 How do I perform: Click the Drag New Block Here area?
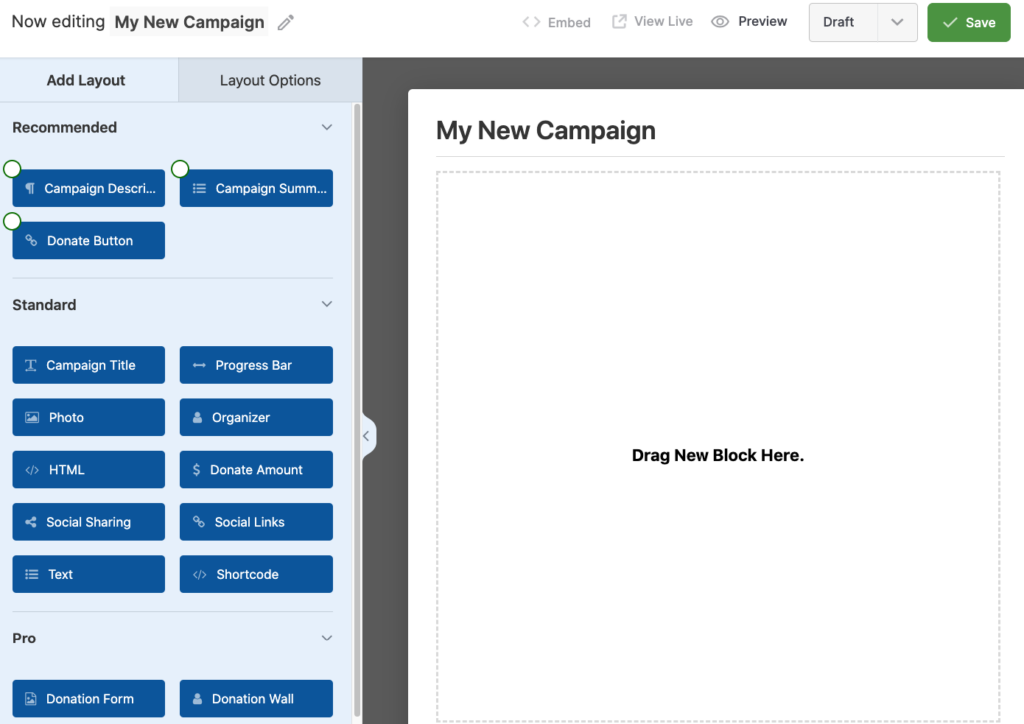tap(717, 455)
